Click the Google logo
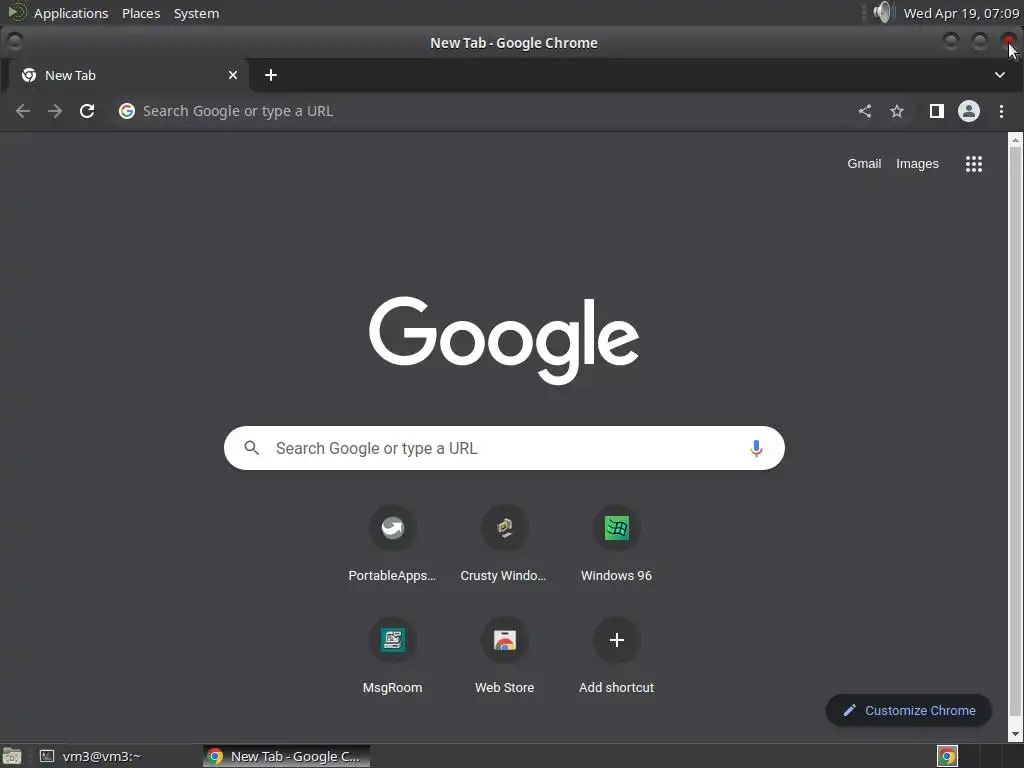 (504, 340)
